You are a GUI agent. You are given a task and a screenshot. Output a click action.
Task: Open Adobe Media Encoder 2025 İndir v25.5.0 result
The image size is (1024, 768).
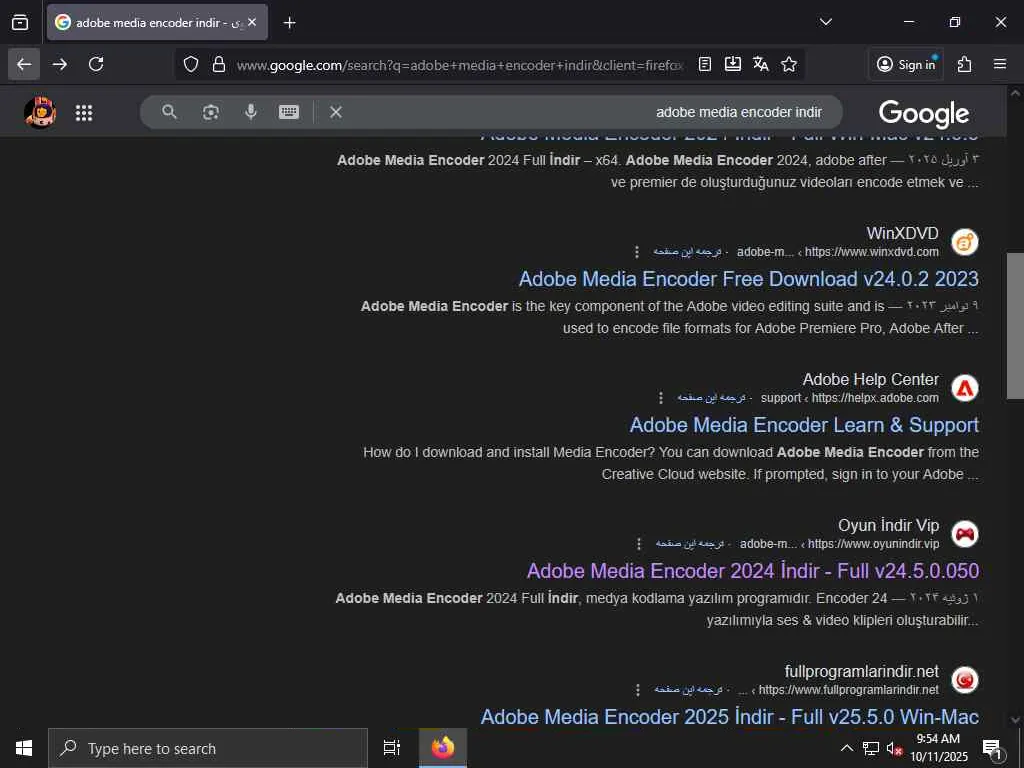tap(729, 717)
